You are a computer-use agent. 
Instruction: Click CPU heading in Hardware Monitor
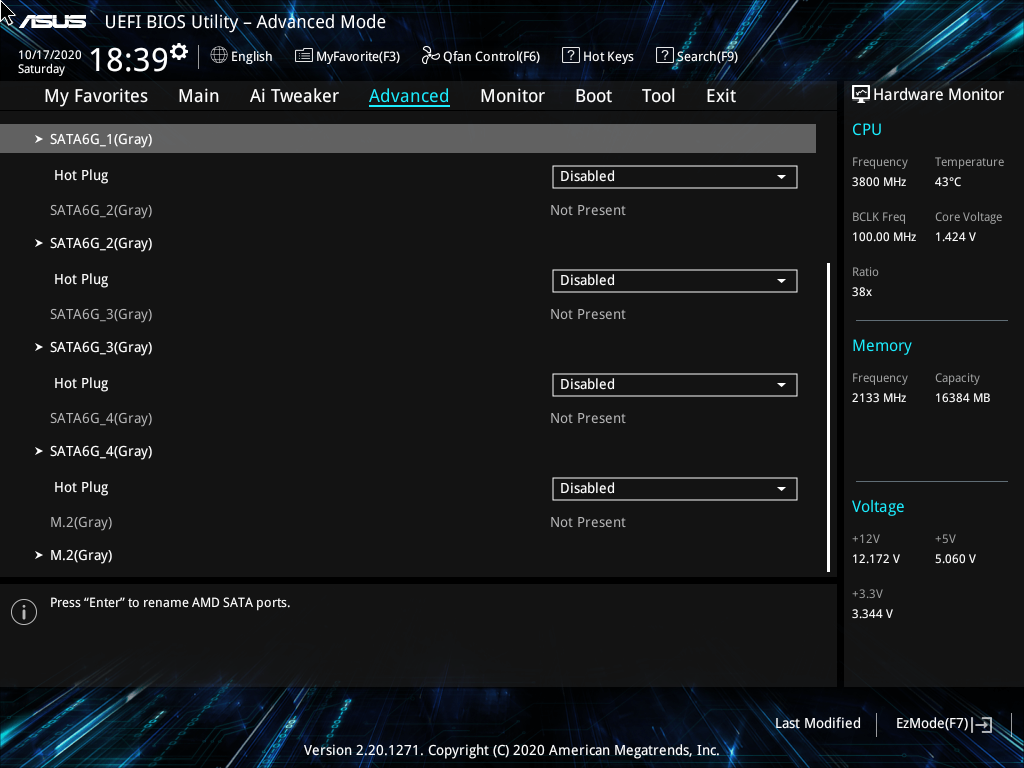pos(867,129)
